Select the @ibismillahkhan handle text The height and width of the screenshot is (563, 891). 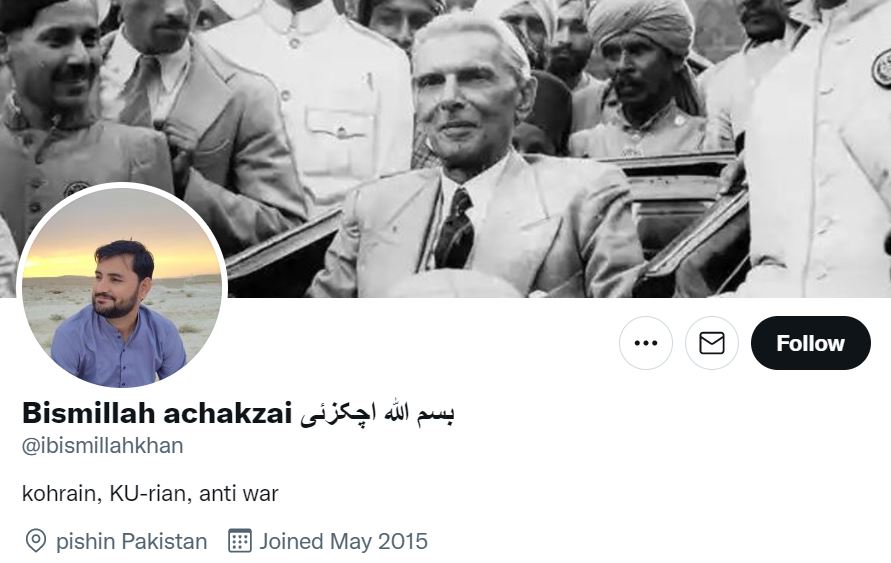(102, 446)
